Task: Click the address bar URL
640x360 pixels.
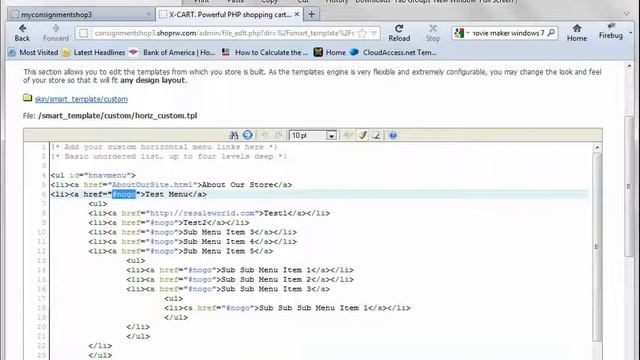Action: click(224, 33)
